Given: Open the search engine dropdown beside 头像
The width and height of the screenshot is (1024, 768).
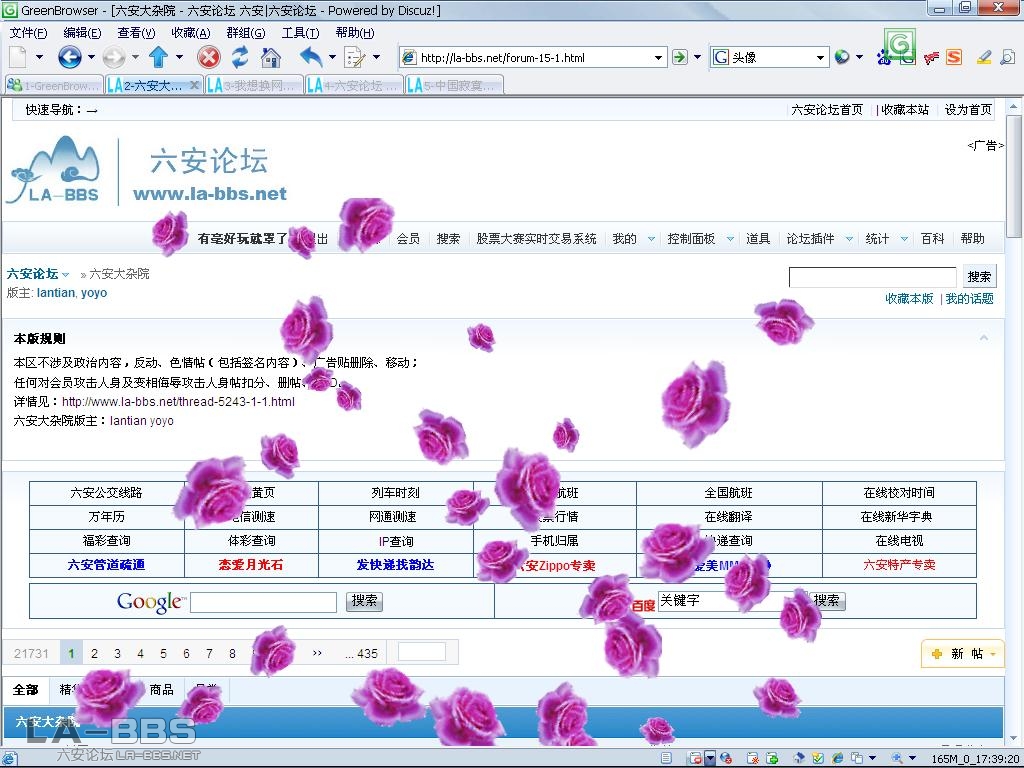Looking at the screenshot, I should [x=821, y=57].
